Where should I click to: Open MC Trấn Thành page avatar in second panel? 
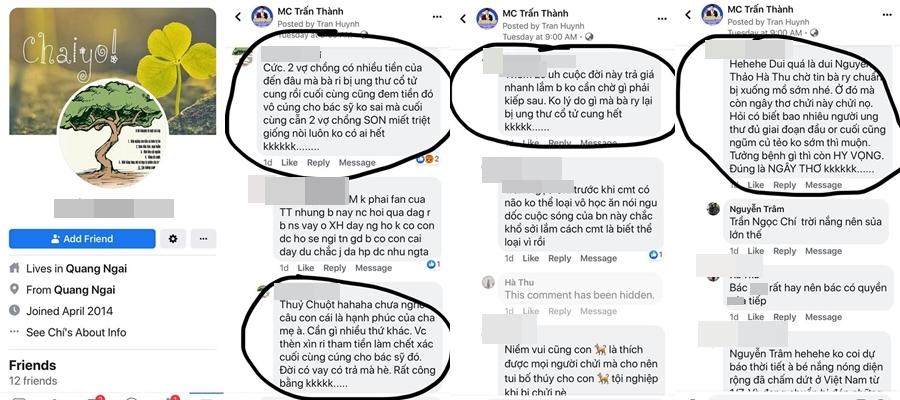[x=262, y=17]
